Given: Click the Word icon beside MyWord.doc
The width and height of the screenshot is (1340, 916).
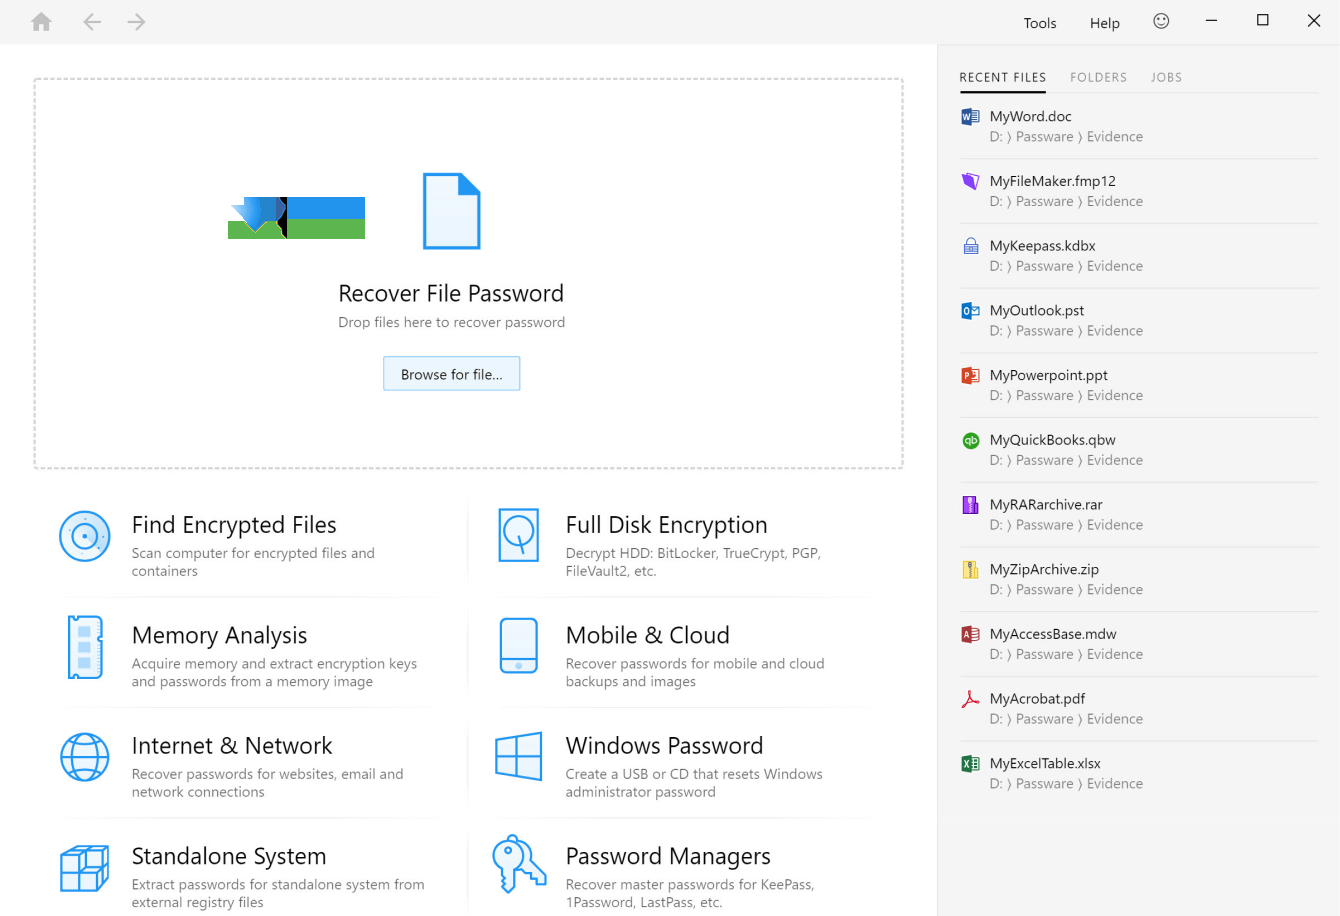Looking at the screenshot, I should tap(970, 116).
